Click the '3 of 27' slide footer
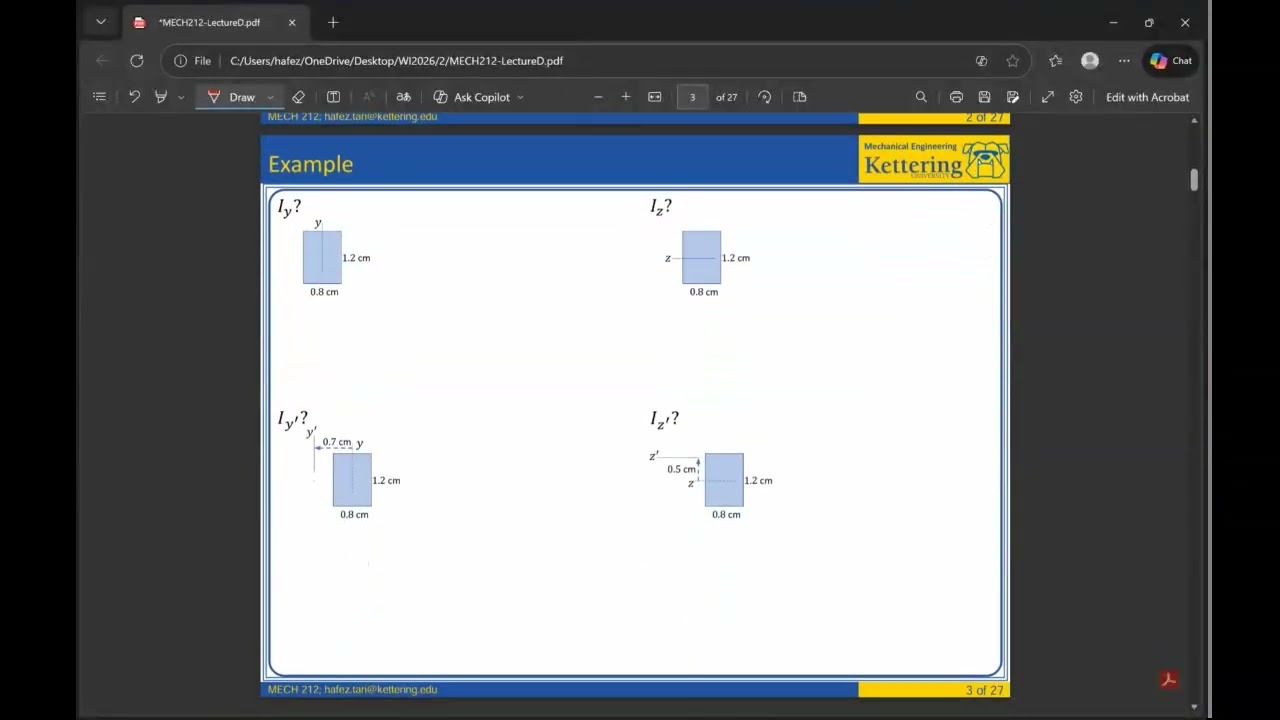Screen dimensions: 1280x720 coord(984,690)
